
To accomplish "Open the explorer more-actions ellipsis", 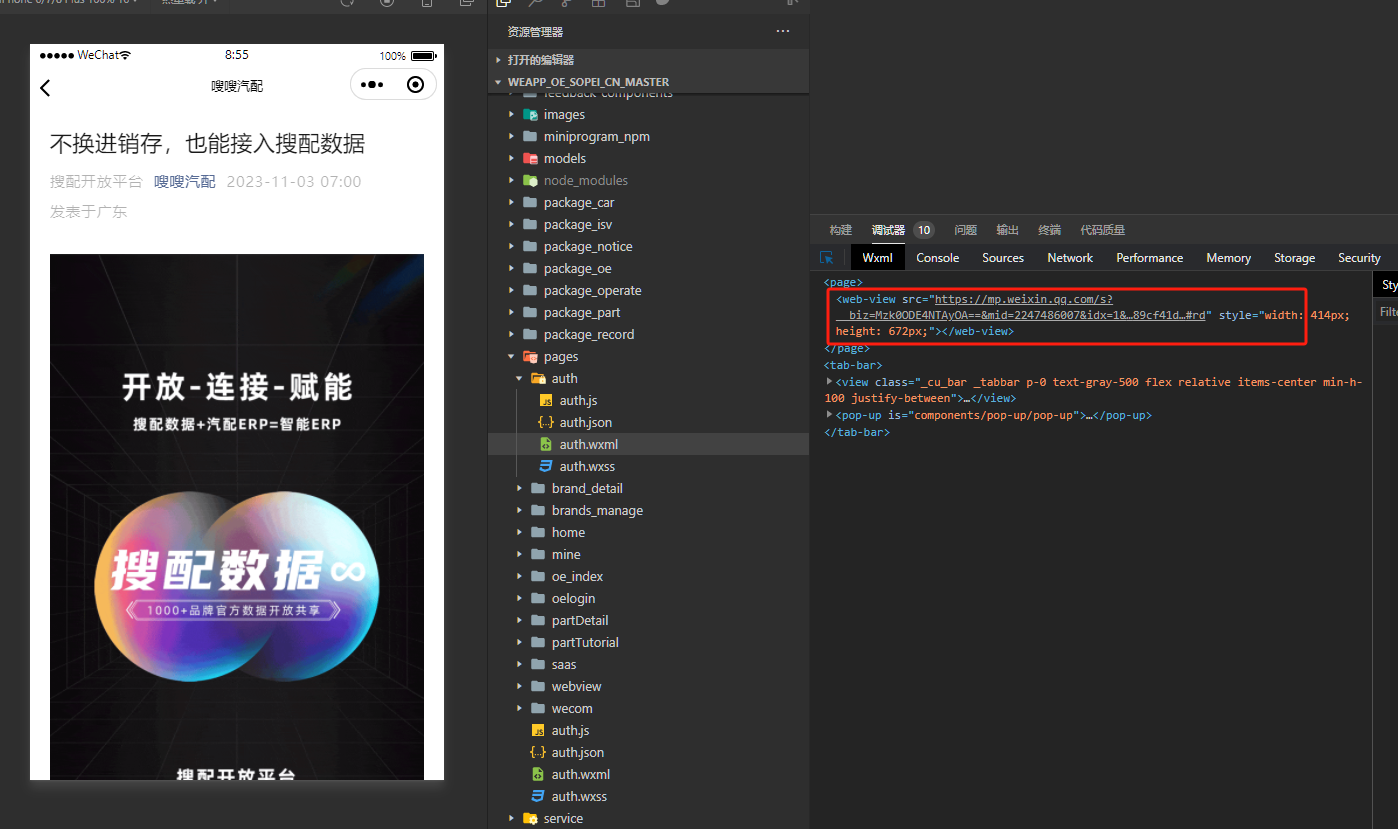I will click(783, 32).
